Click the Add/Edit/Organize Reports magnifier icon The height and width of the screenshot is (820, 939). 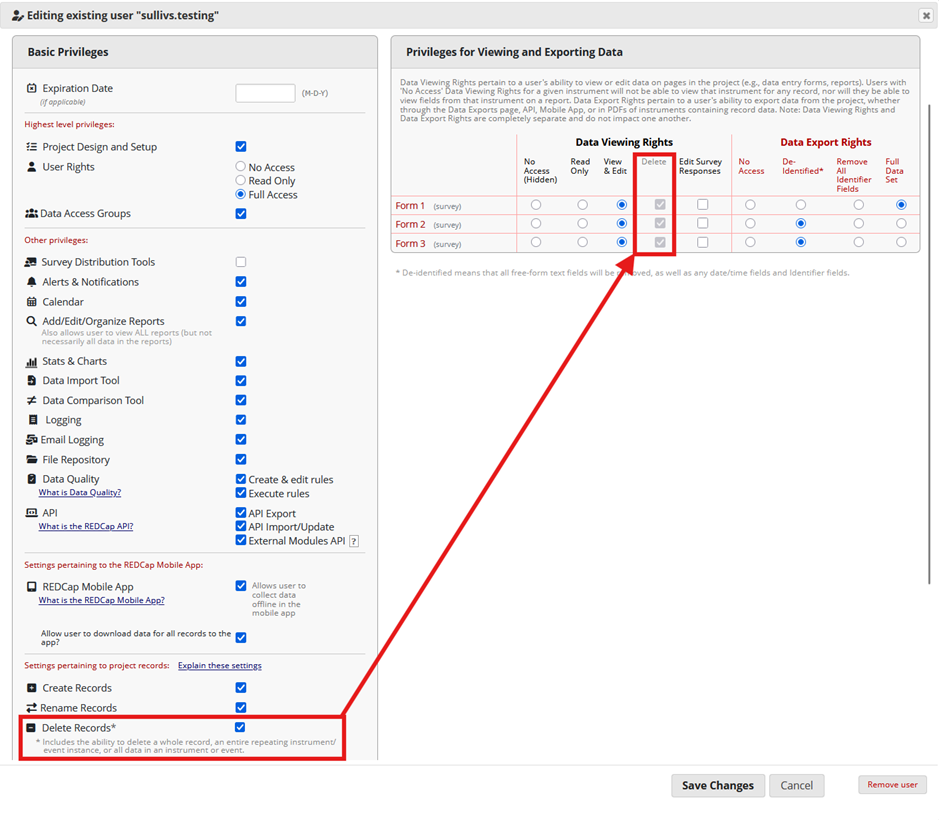[x=32, y=321]
